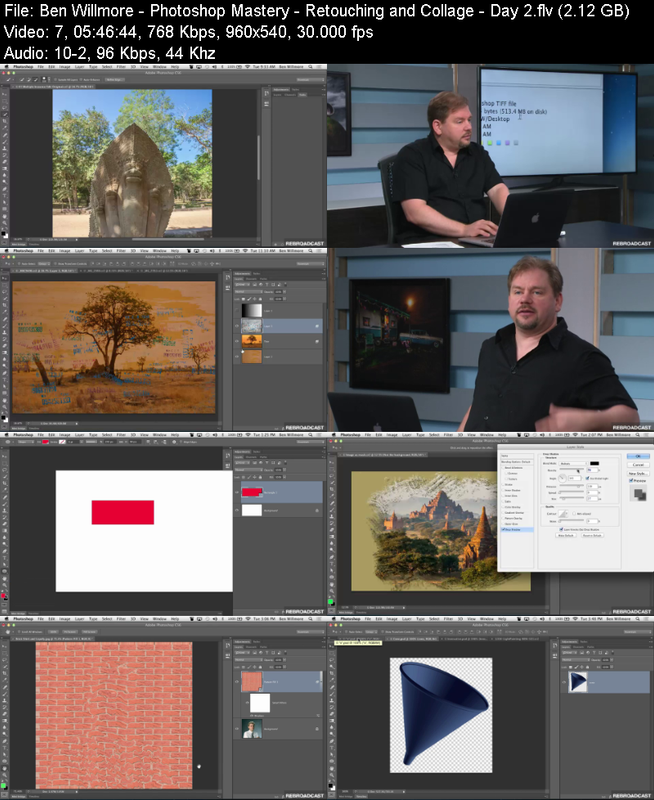The height and width of the screenshot is (800, 654).
Task: Click the drop shadow Noise slider
Action: tap(572, 520)
